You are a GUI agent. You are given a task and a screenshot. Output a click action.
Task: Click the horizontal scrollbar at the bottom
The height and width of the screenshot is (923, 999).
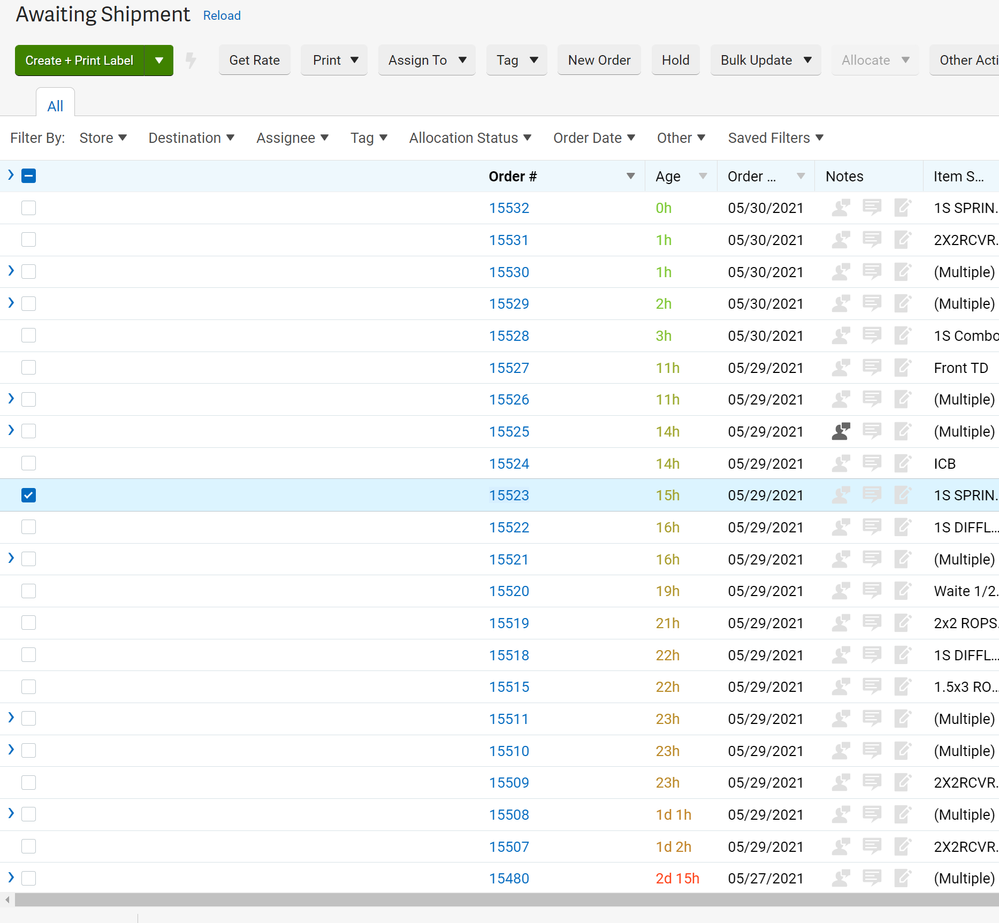[500, 900]
